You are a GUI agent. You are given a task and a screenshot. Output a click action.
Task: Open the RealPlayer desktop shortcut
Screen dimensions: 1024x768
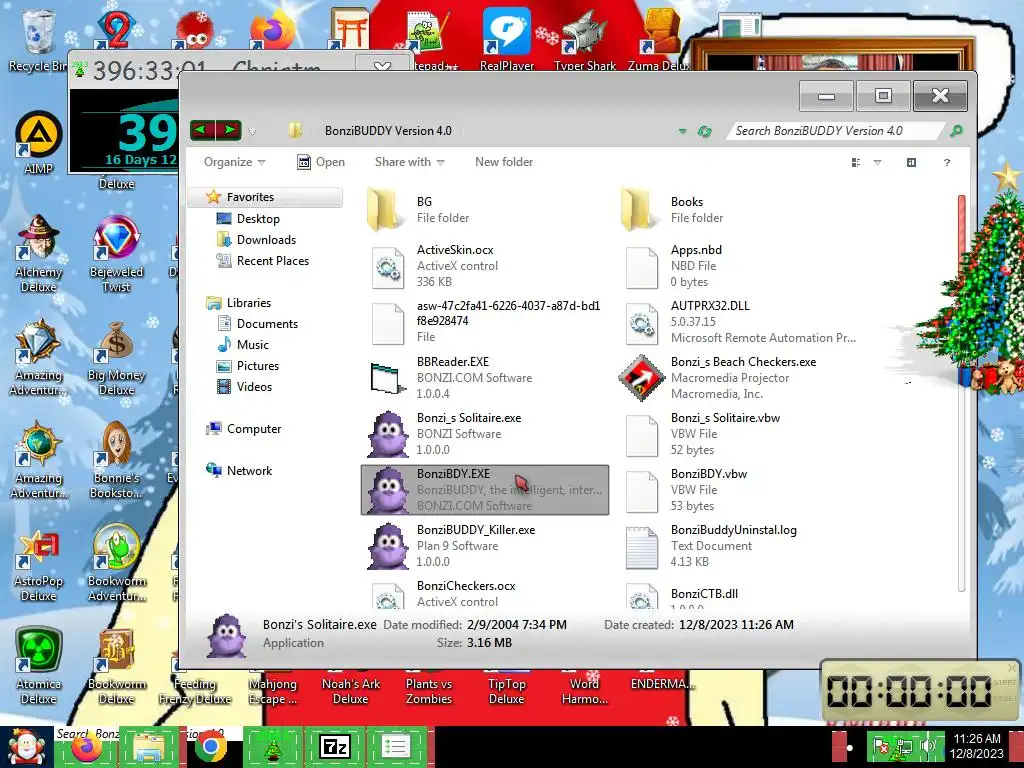pyautogui.click(x=507, y=39)
